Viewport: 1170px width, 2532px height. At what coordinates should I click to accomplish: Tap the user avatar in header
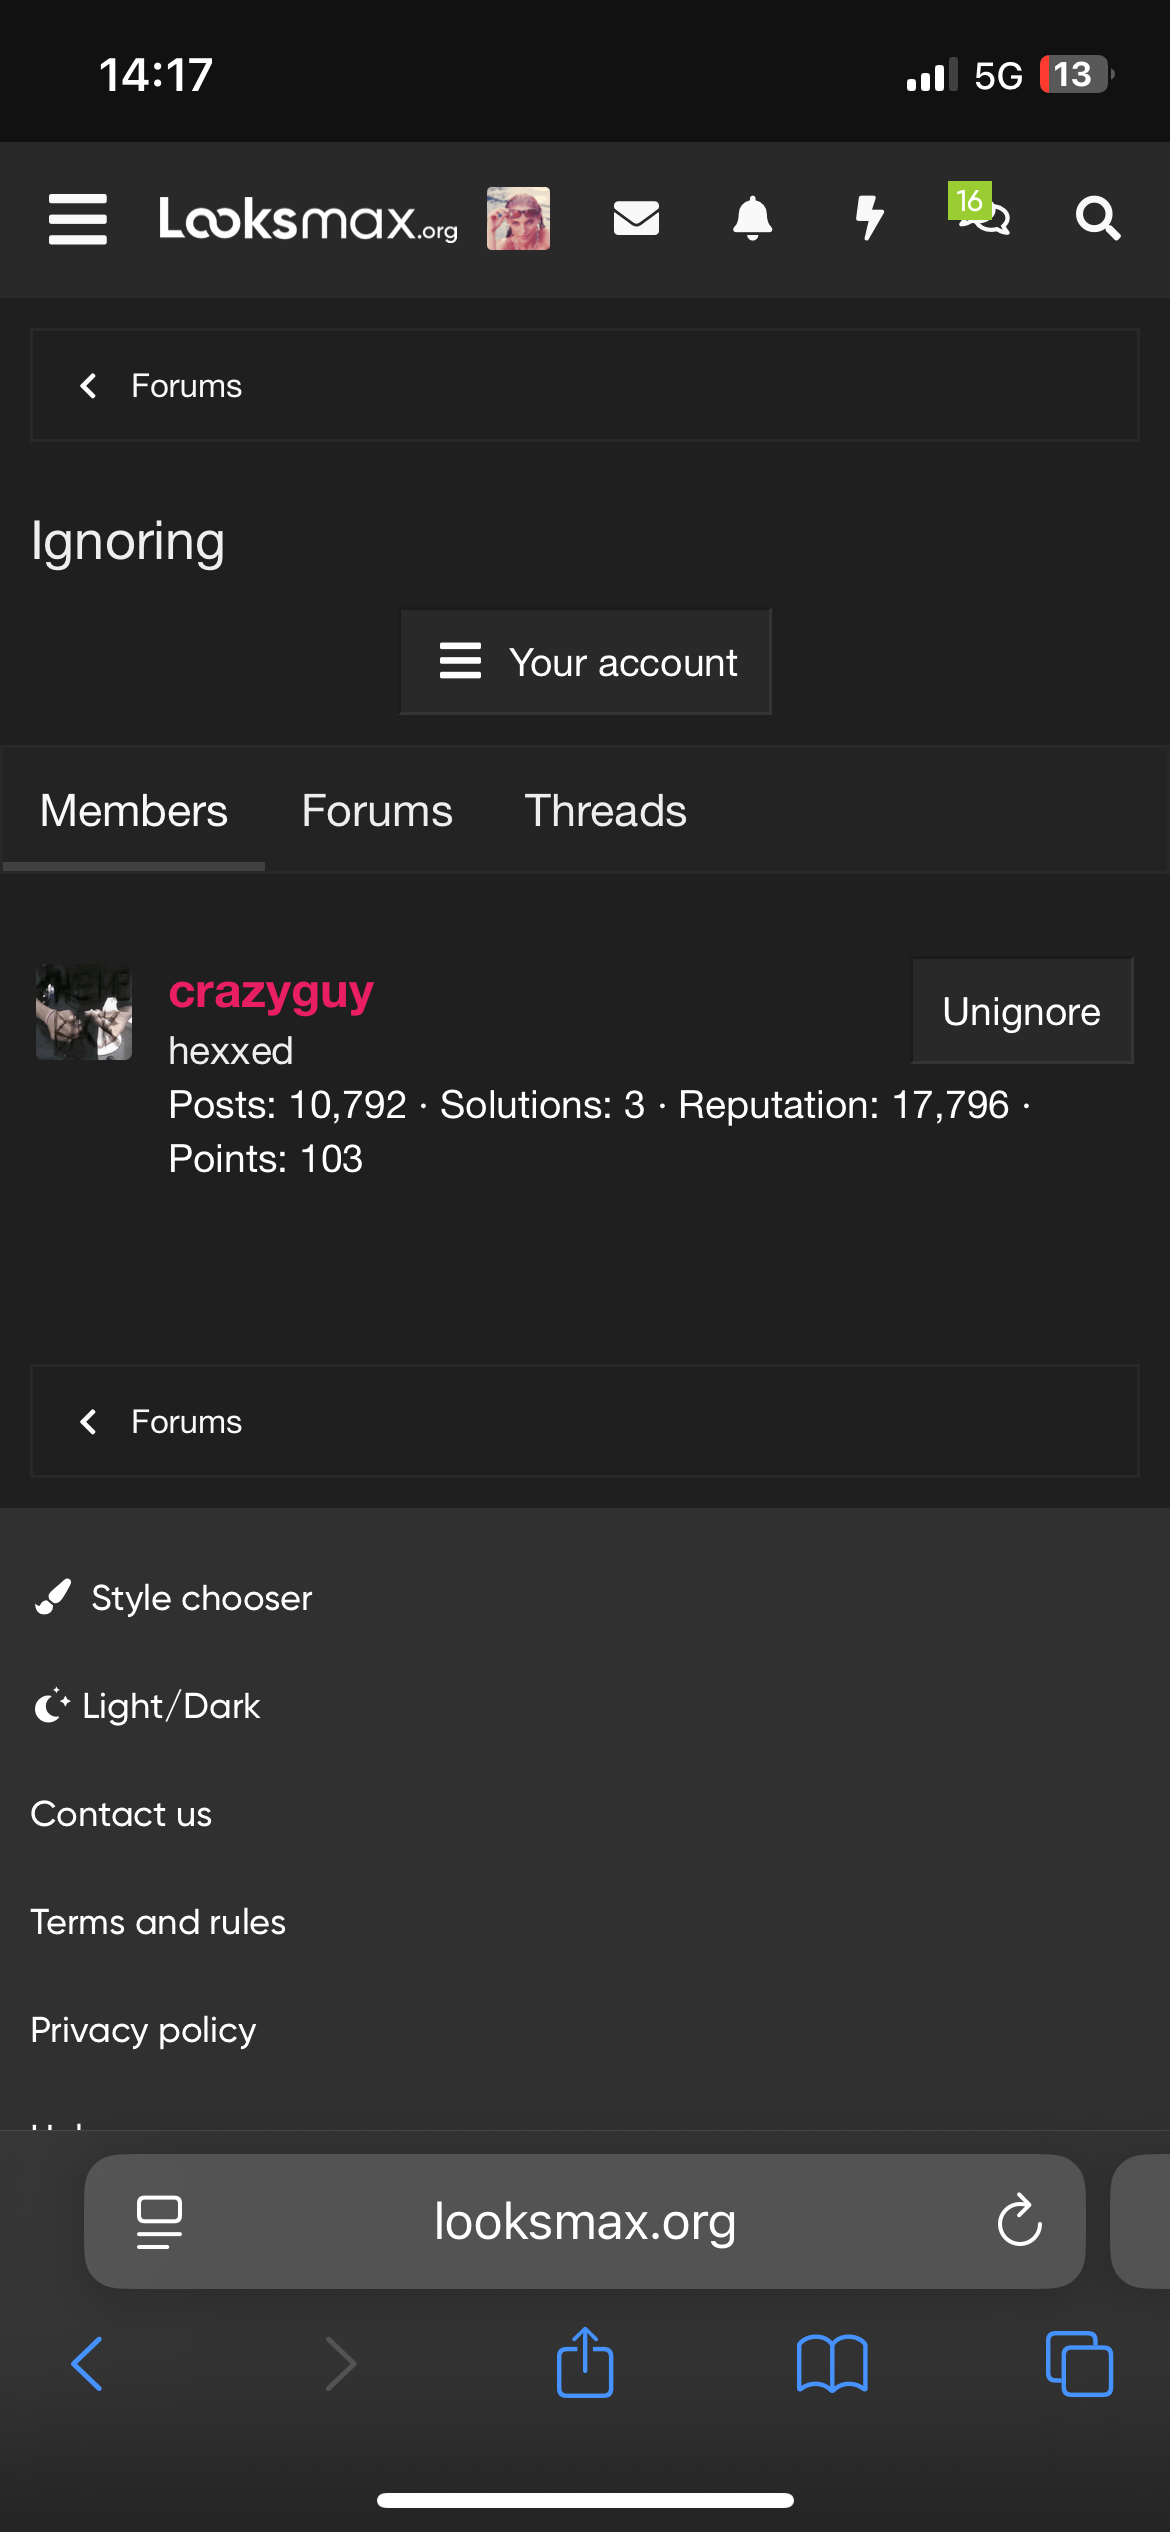click(x=518, y=218)
